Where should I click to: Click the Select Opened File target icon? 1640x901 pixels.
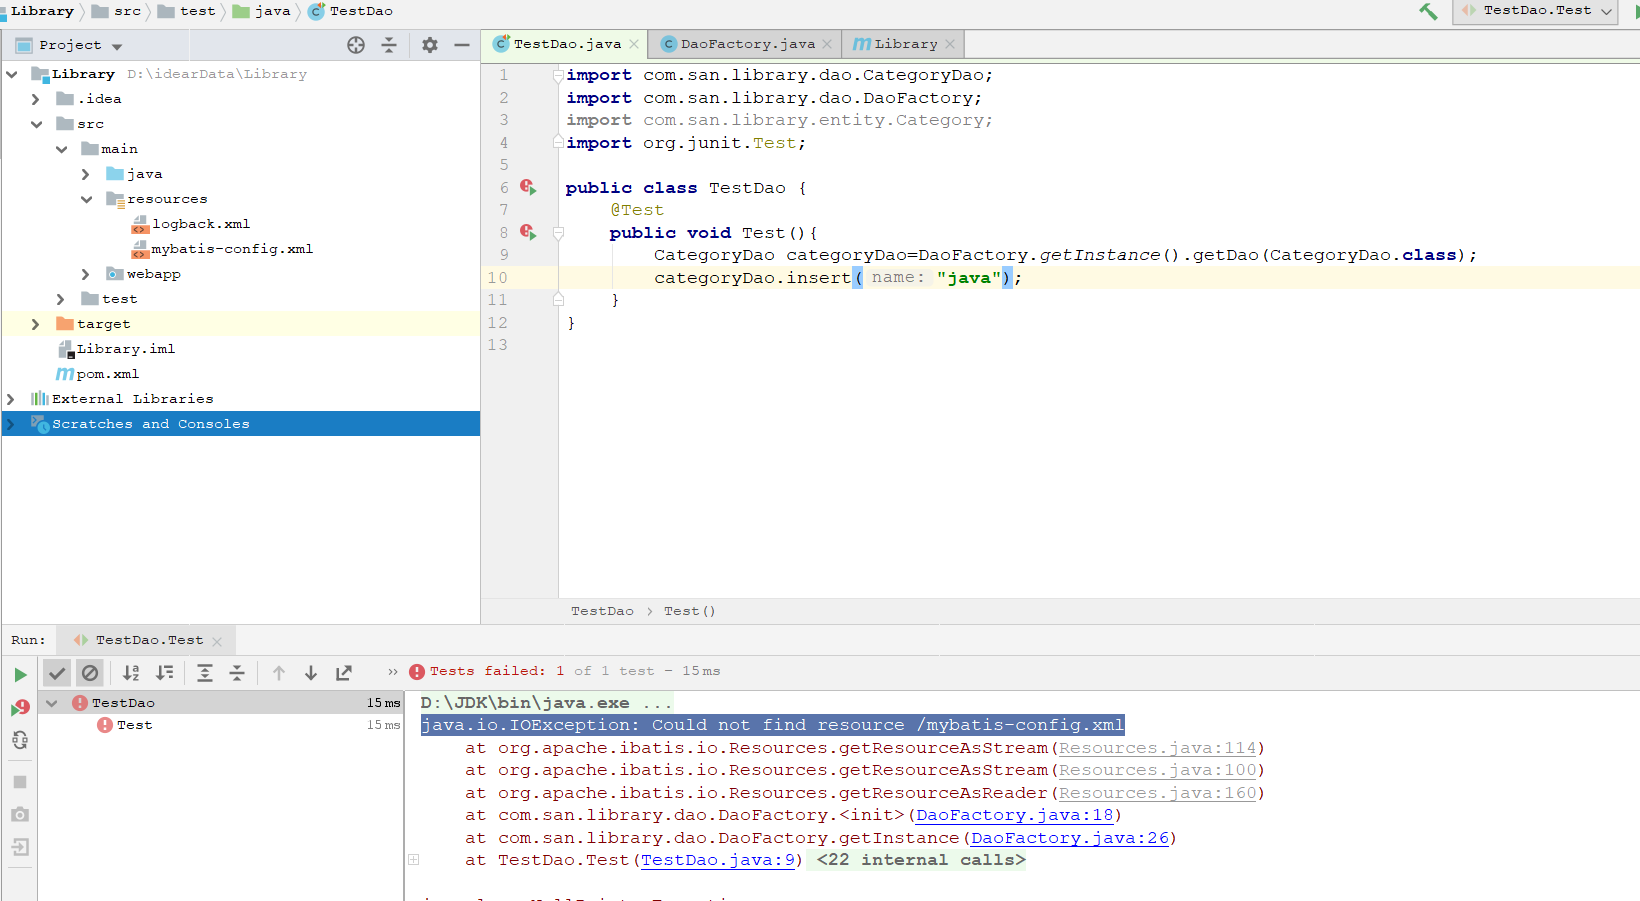tap(356, 45)
